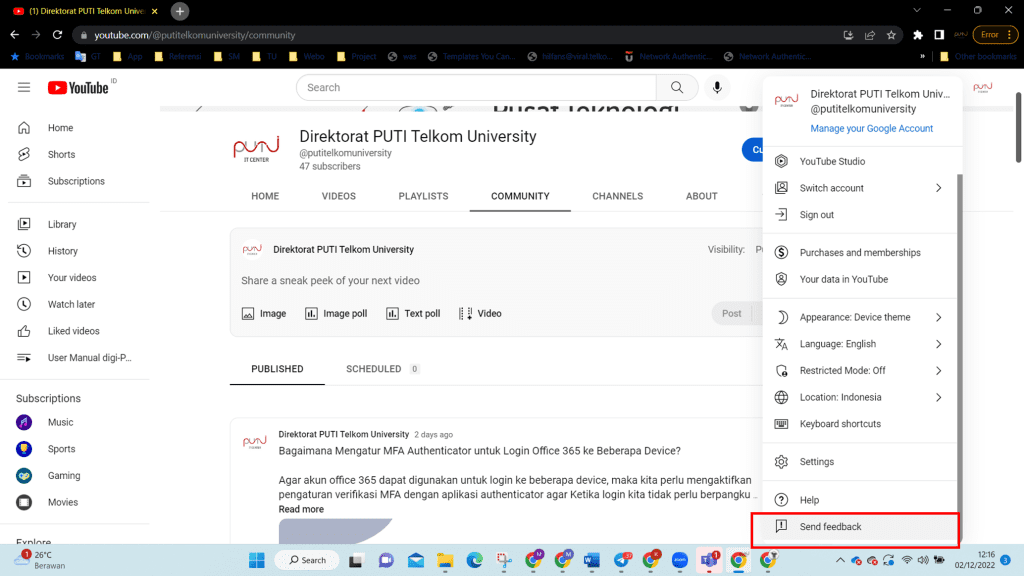Add an Image to the post
The width and height of the screenshot is (1024, 576).
click(x=264, y=314)
